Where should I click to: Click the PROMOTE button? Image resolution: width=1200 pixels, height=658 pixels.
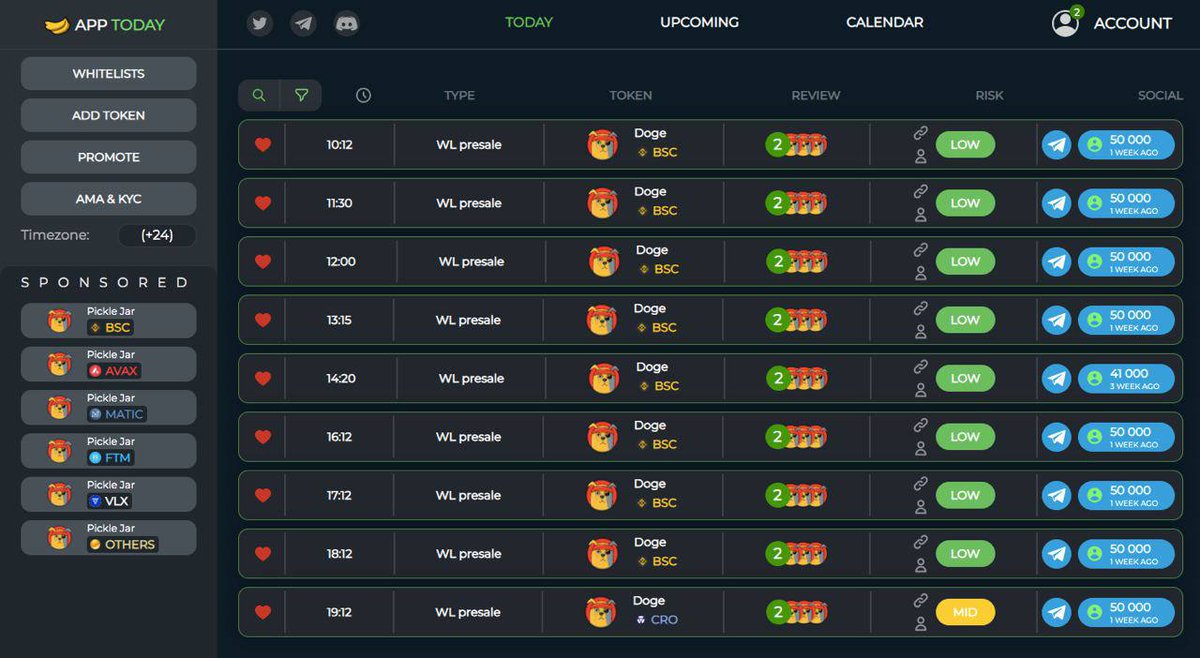coord(108,157)
